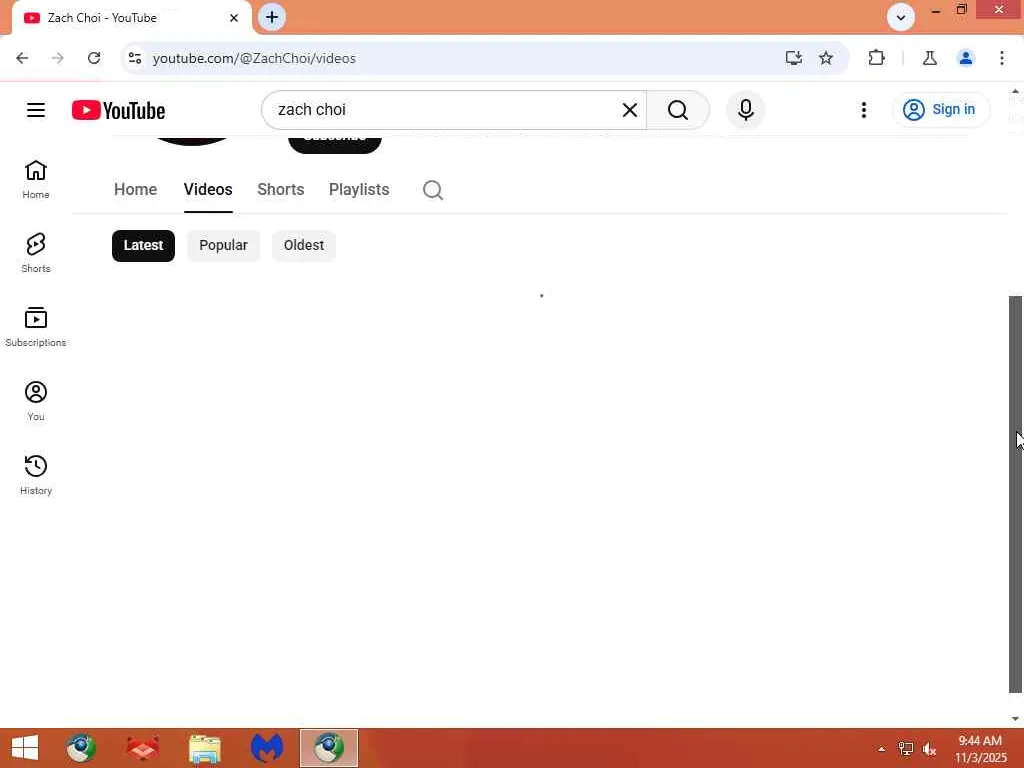Go to Home in the left sidebar

point(36,179)
